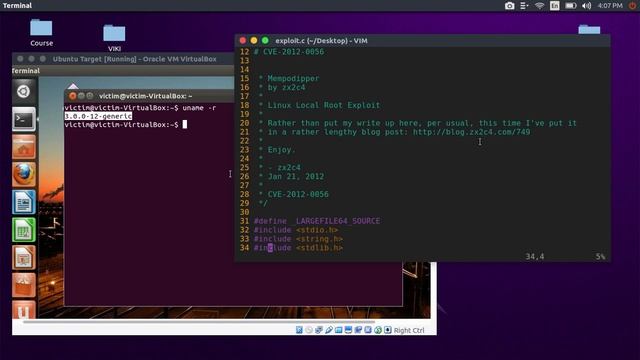
Task: Open the Terminal menu inside guest panel
Action: pyautogui.click(x=26, y=71)
